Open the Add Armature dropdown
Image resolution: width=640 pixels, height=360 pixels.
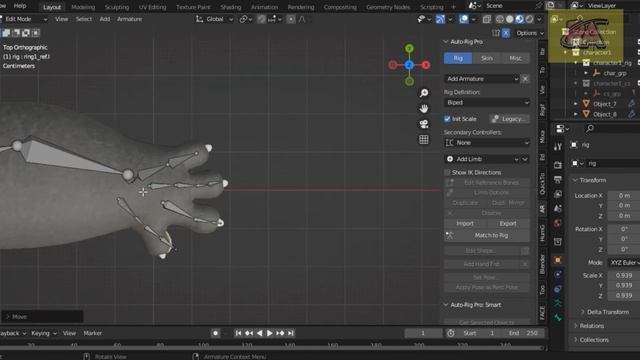pos(482,79)
